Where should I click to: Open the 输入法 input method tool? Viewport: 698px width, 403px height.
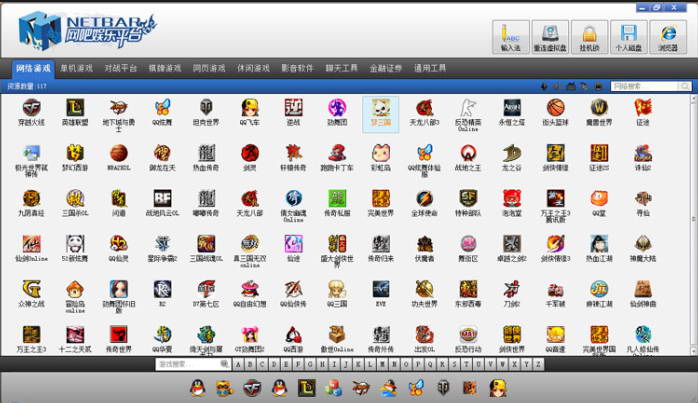(511, 37)
